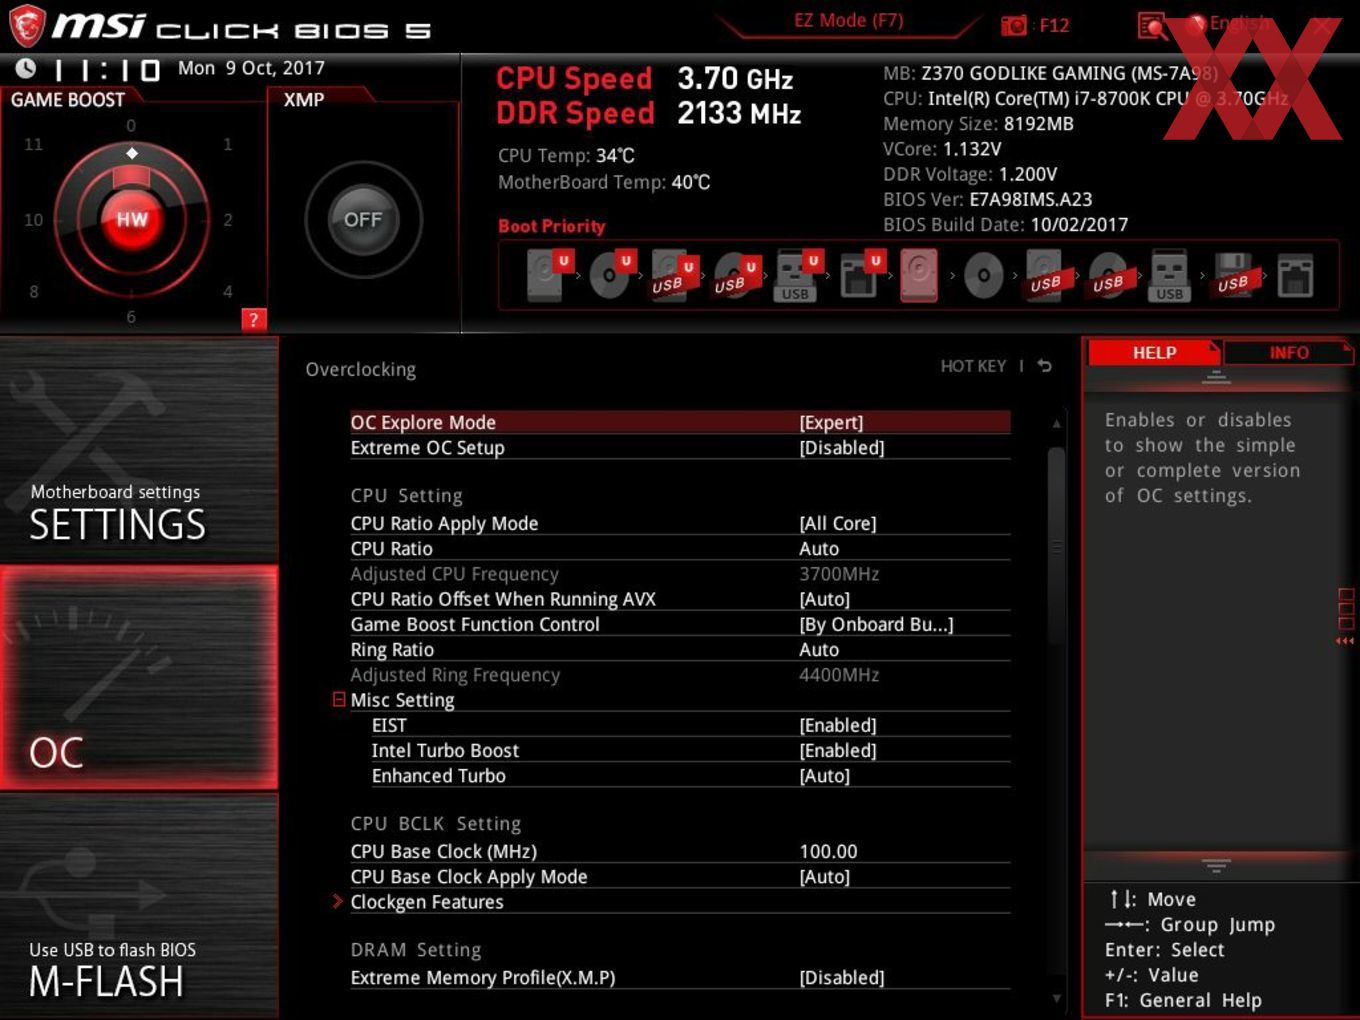Switch to the INFO tab
Image resolution: width=1360 pixels, height=1020 pixels.
(1289, 352)
